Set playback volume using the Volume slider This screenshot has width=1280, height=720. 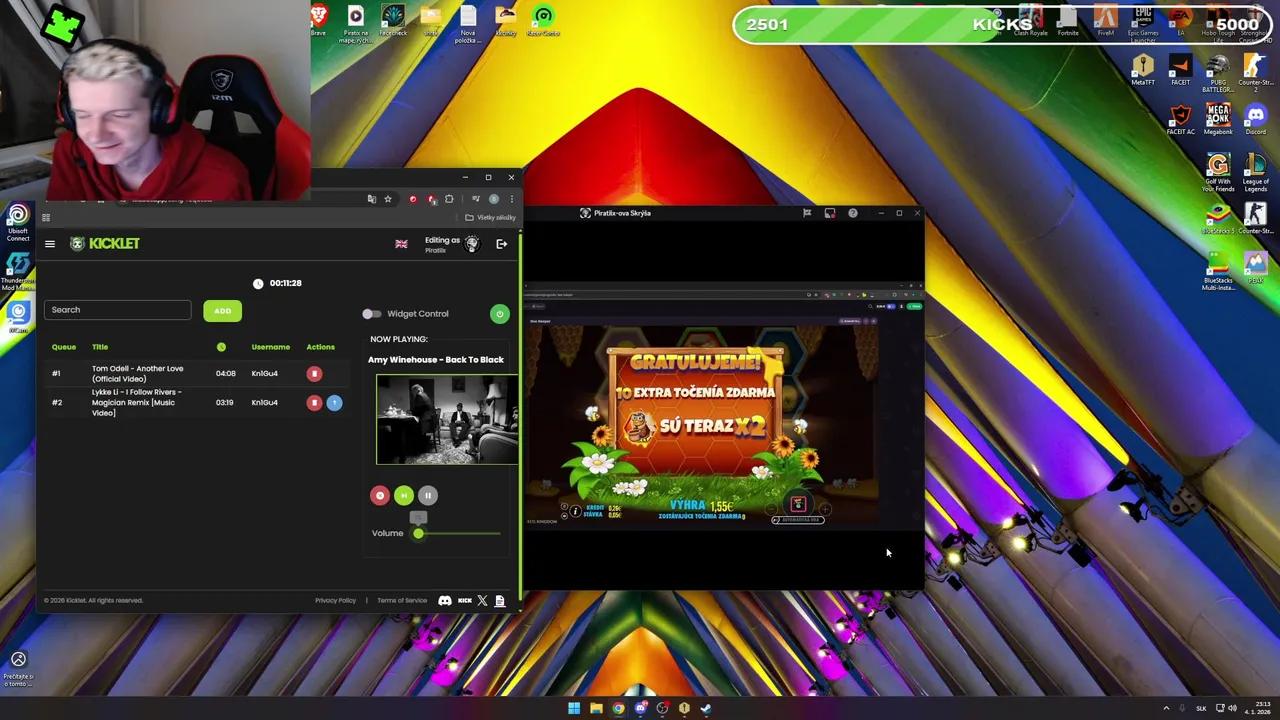pyautogui.click(x=418, y=533)
